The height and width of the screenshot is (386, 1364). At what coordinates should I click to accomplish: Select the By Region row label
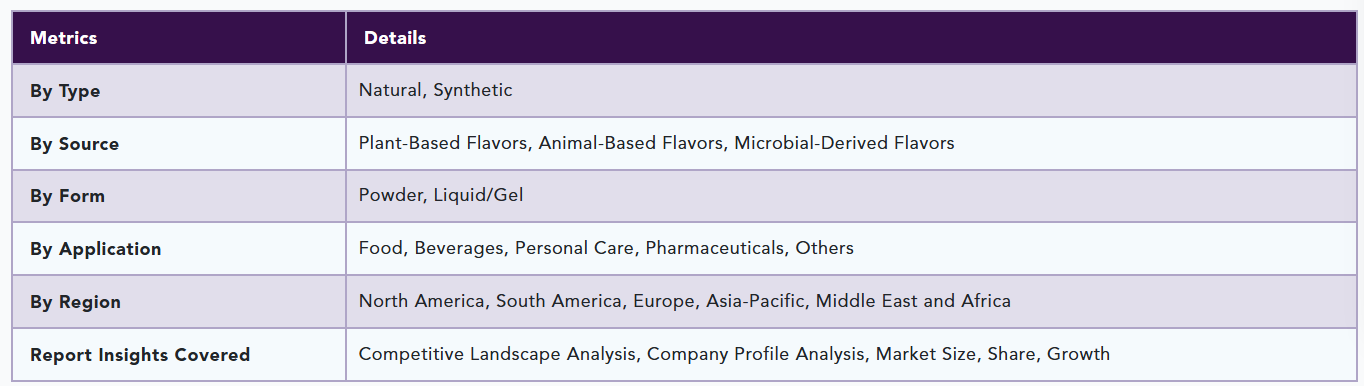click(75, 302)
